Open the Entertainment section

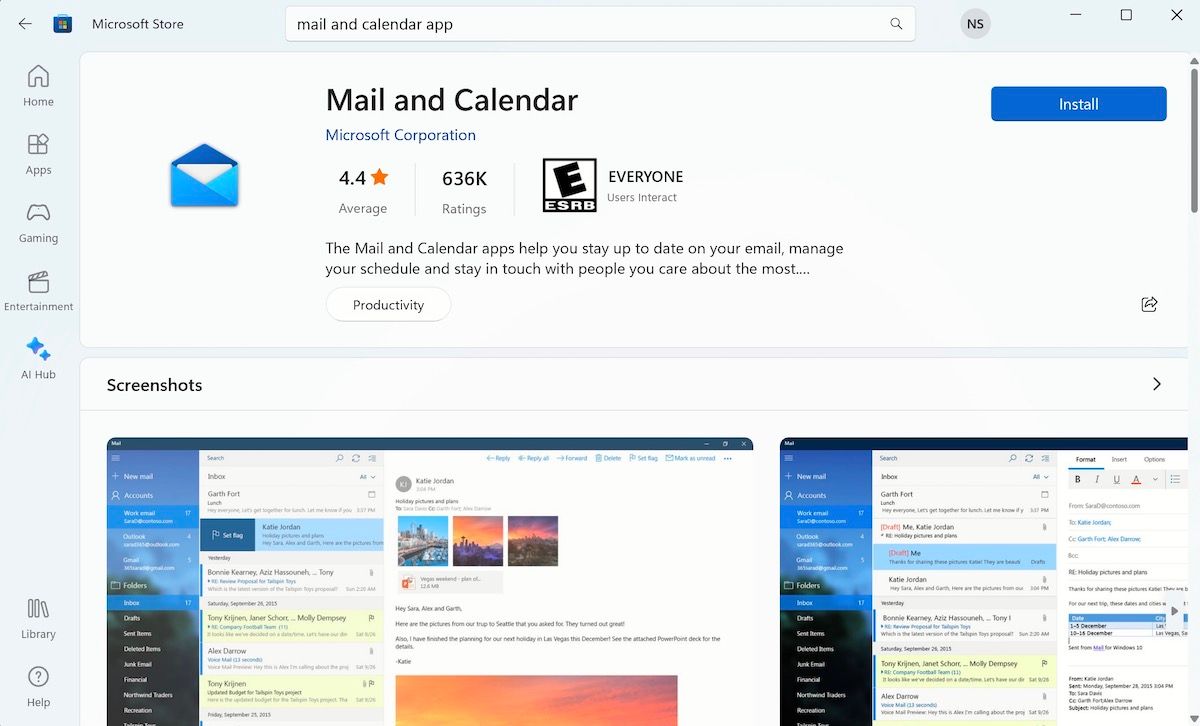[x=37, y=290]
